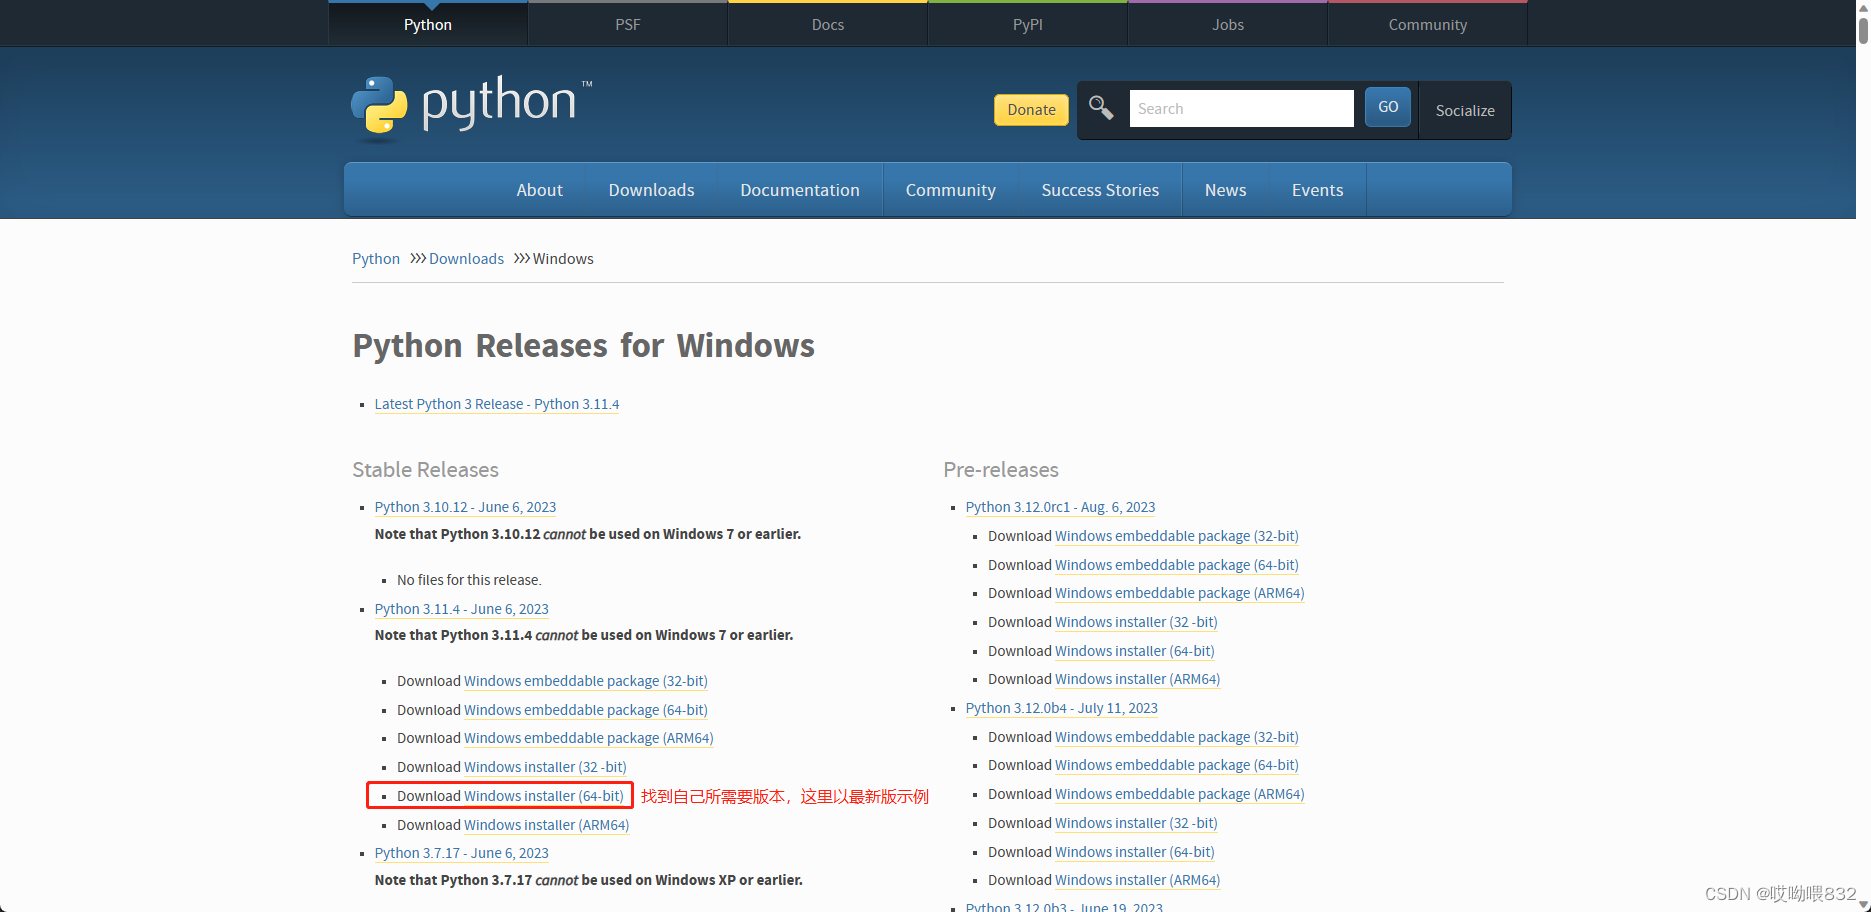Open the Python top navigation tab
This screenshot has height=912, width=1871.
tap(428, 24)
